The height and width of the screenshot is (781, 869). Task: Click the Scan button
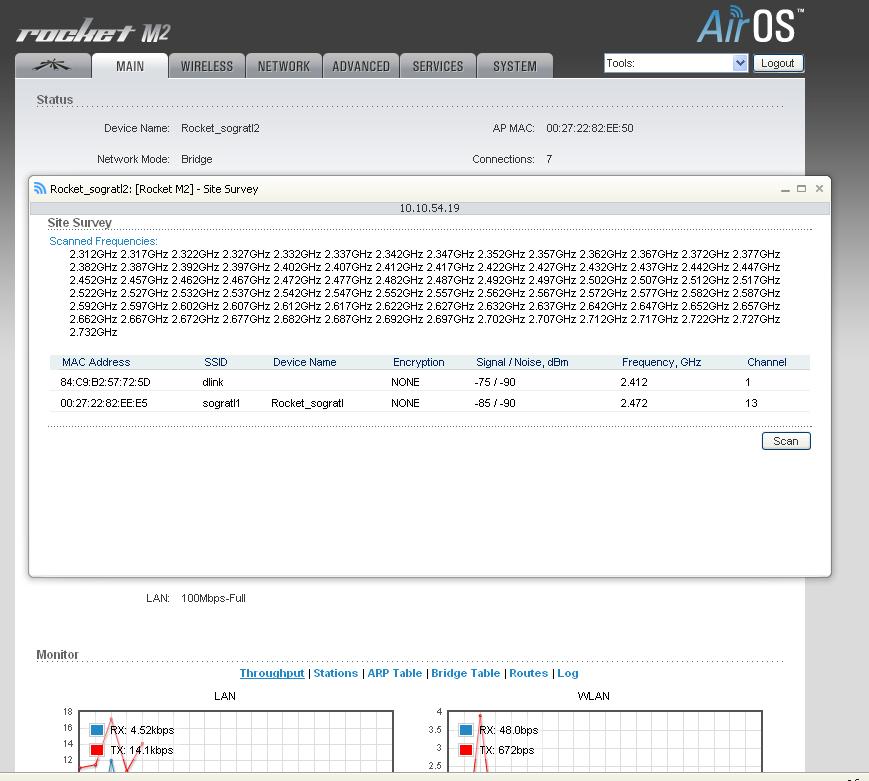pos(785,441)
